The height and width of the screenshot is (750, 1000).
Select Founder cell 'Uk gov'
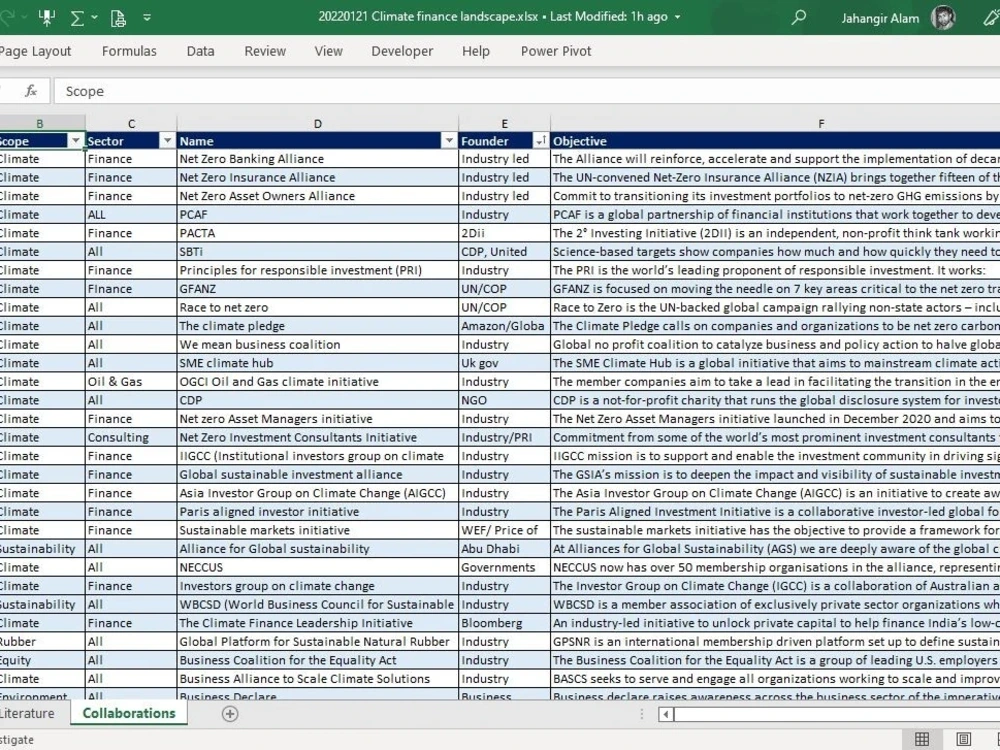[504, 363]
